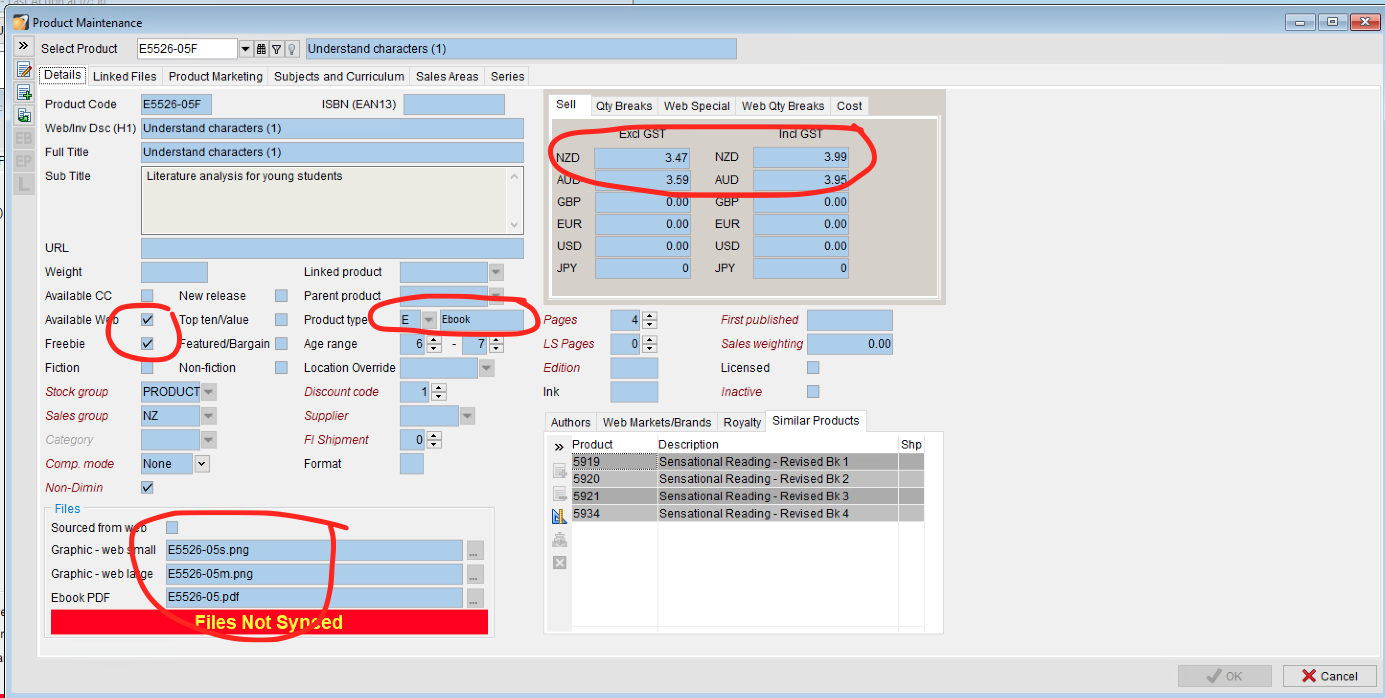Open the Location Override dropdown
The image size is (1385, 698).
tap(487, 368)
